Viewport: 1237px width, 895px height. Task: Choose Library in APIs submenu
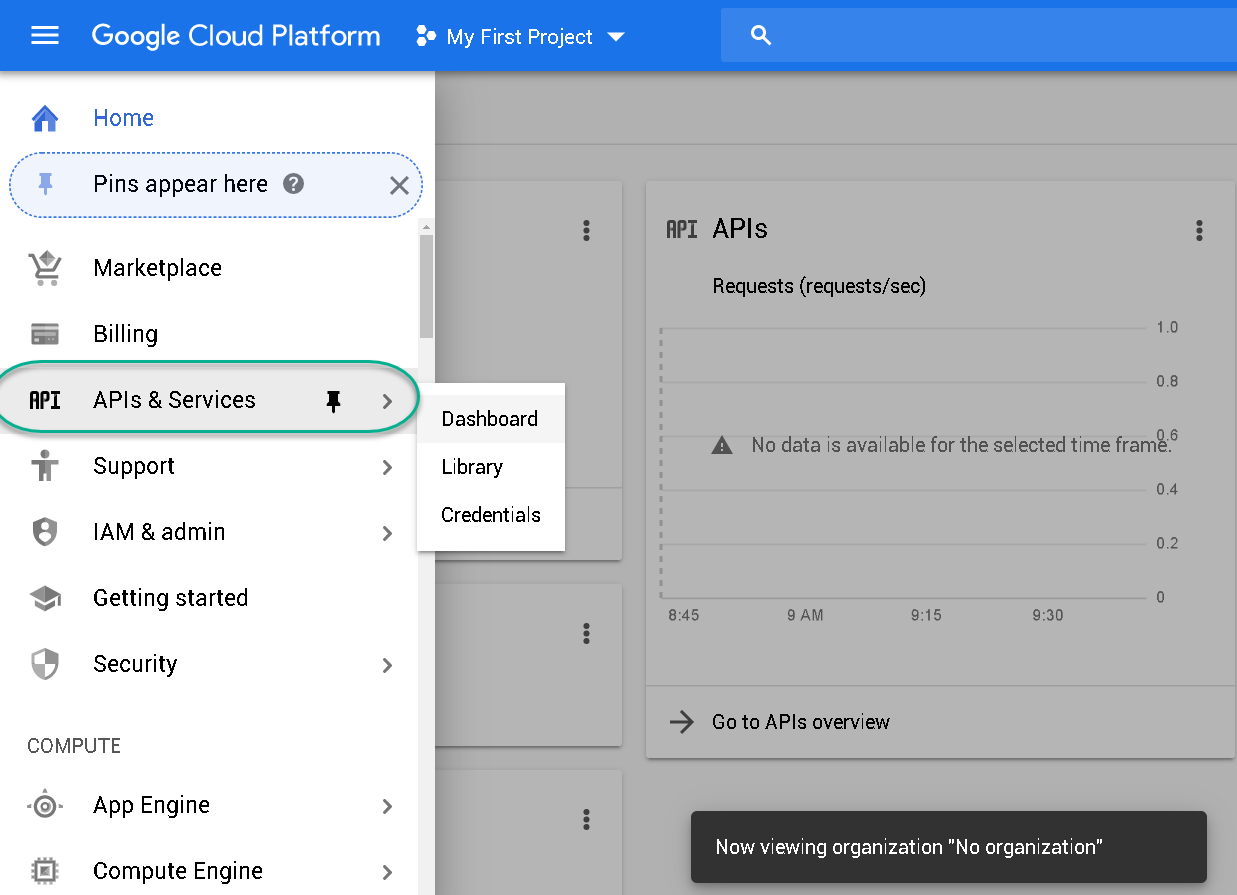[490, 467]
